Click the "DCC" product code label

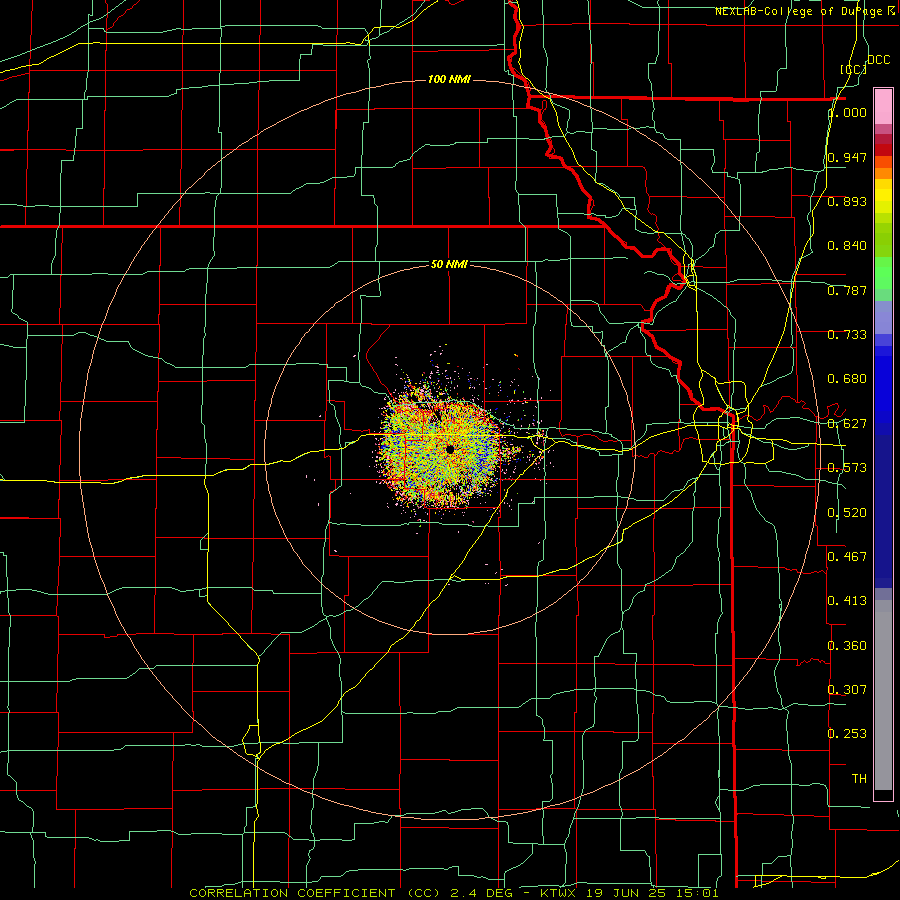click(x=878, y=60)
